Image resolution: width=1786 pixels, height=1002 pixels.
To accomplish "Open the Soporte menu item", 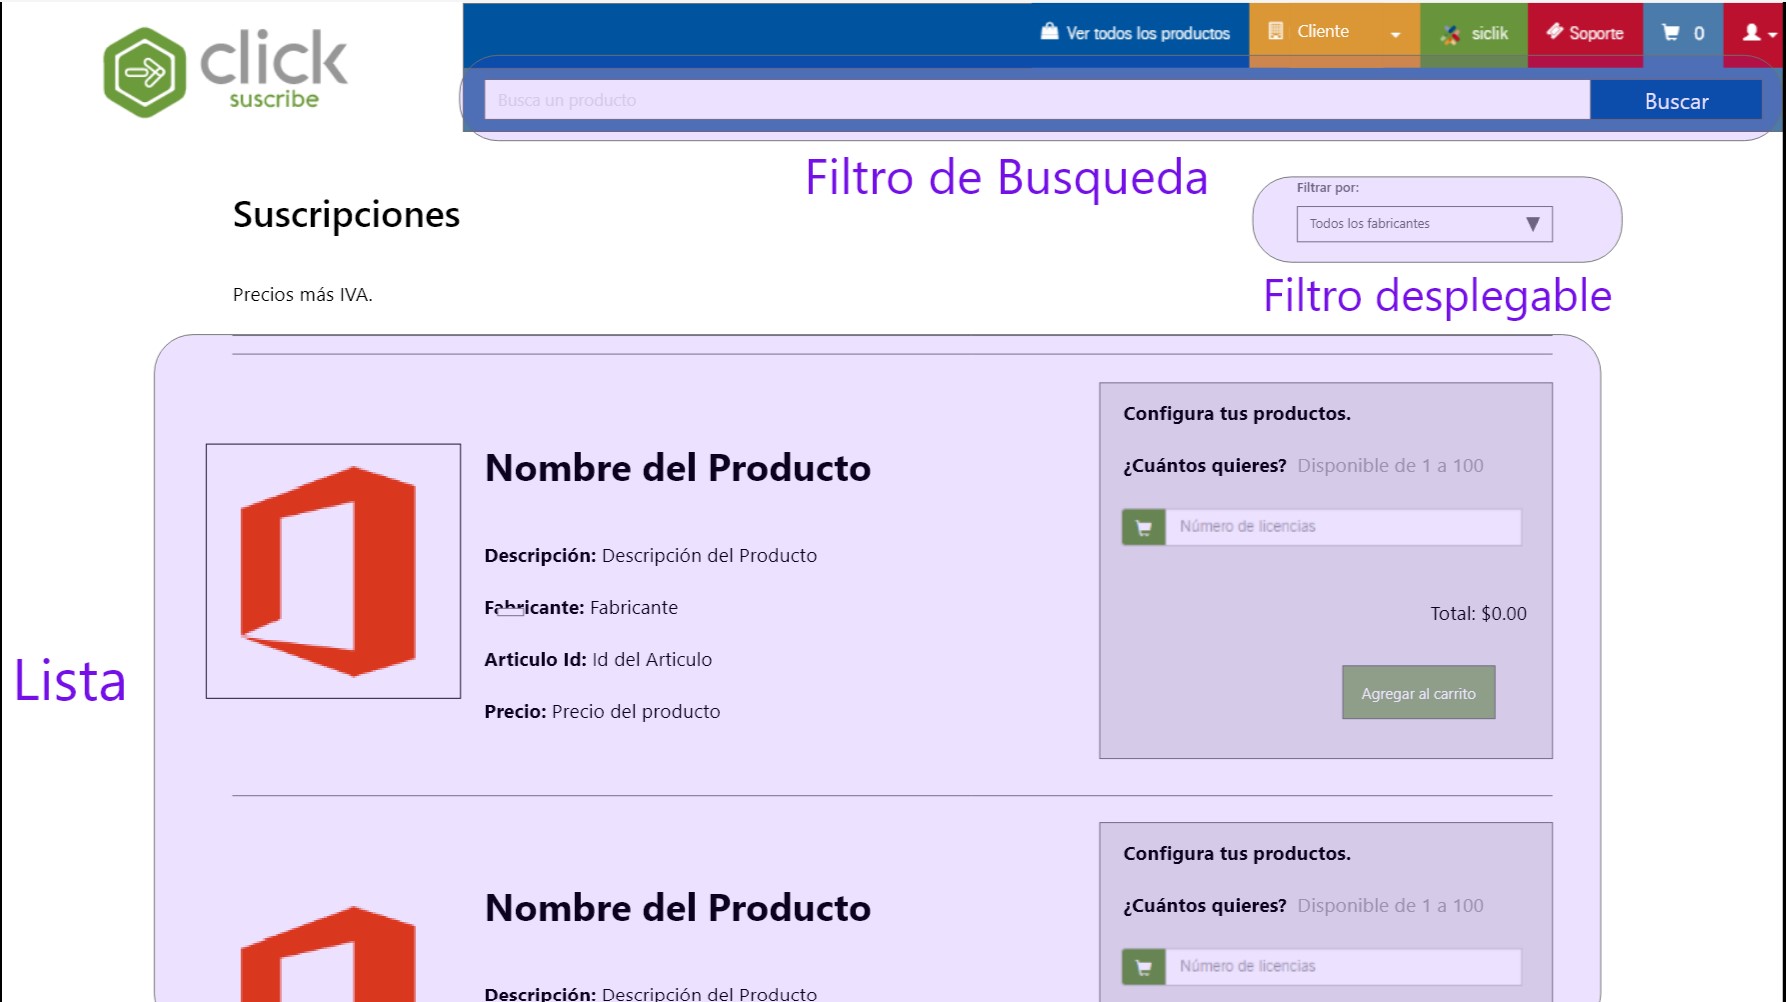I will (1585, 33).
